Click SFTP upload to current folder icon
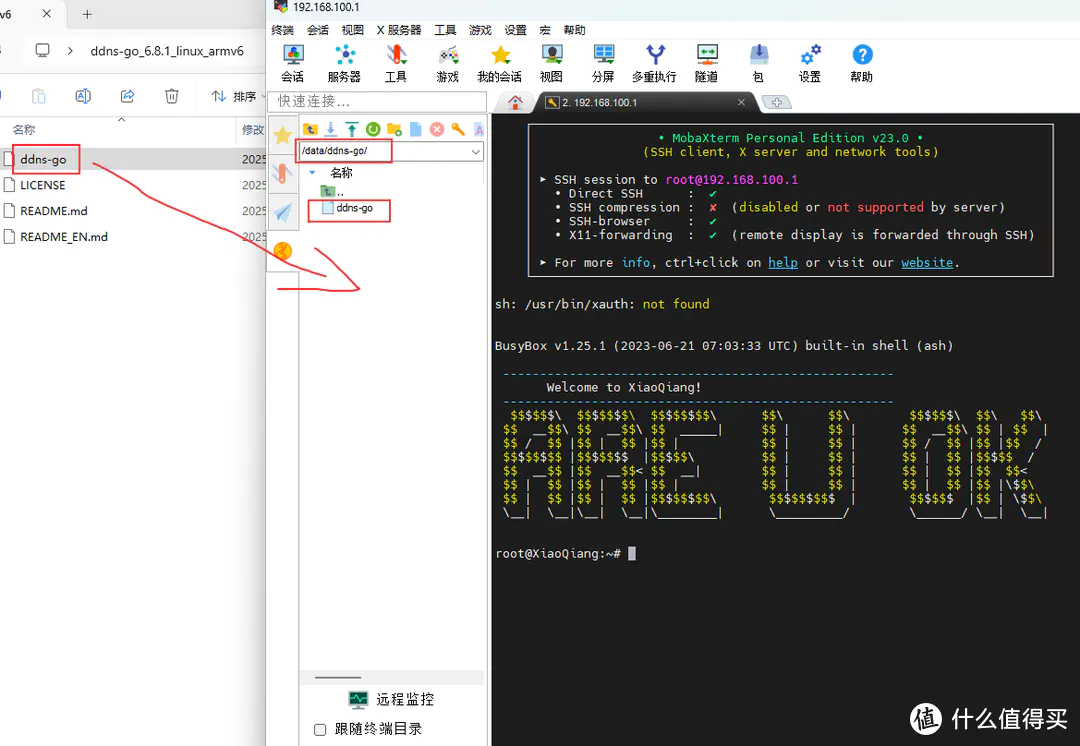The height and width of the screenshot is (746, 1080). tap(352, 129)
